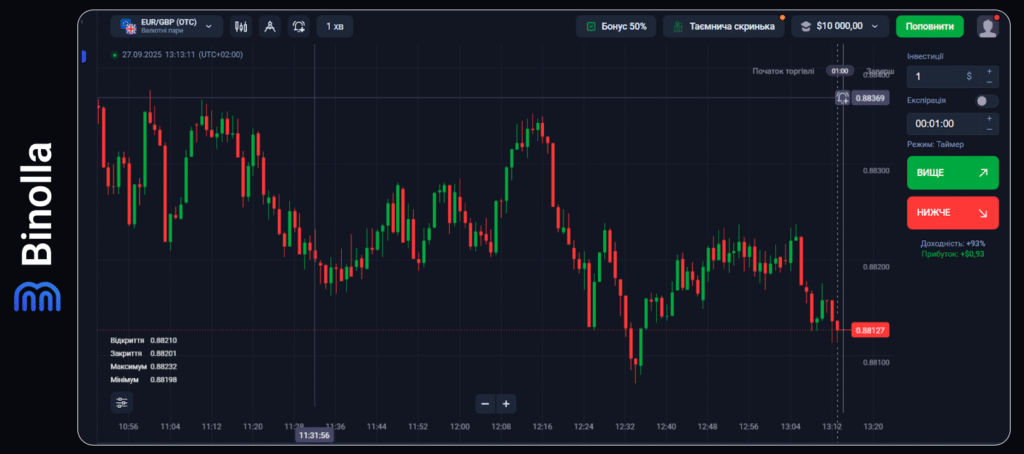Zoom in the chart with plus button

pyautogui.click(x=507, y=404)
